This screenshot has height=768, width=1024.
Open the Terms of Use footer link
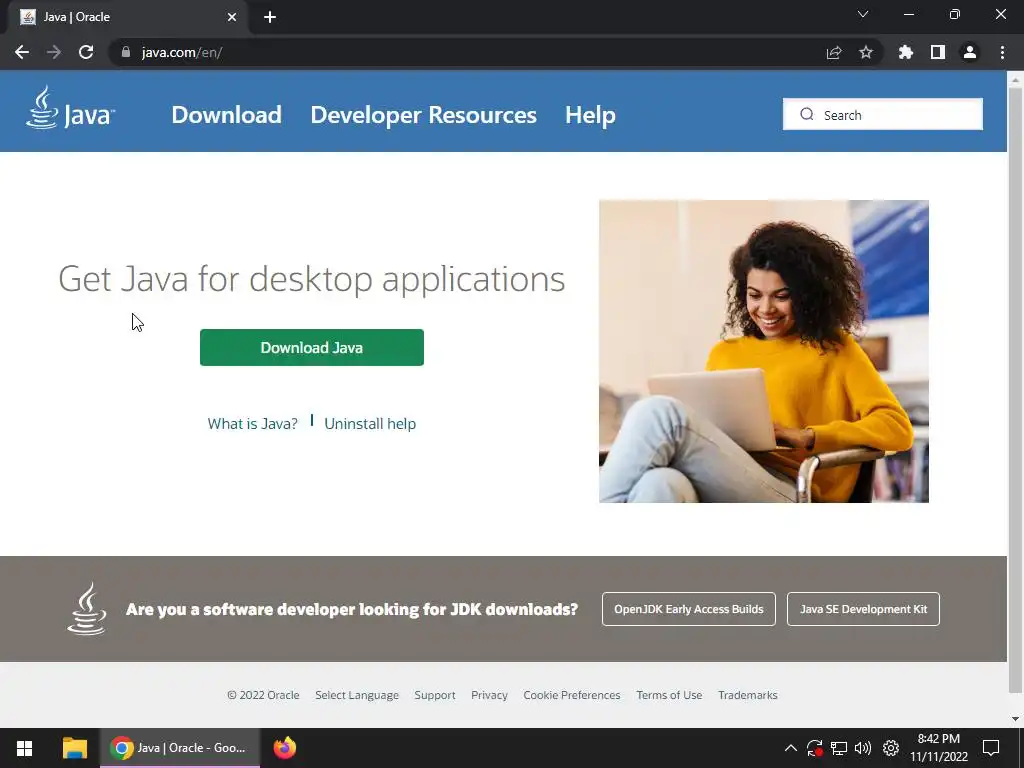(669, 695)
